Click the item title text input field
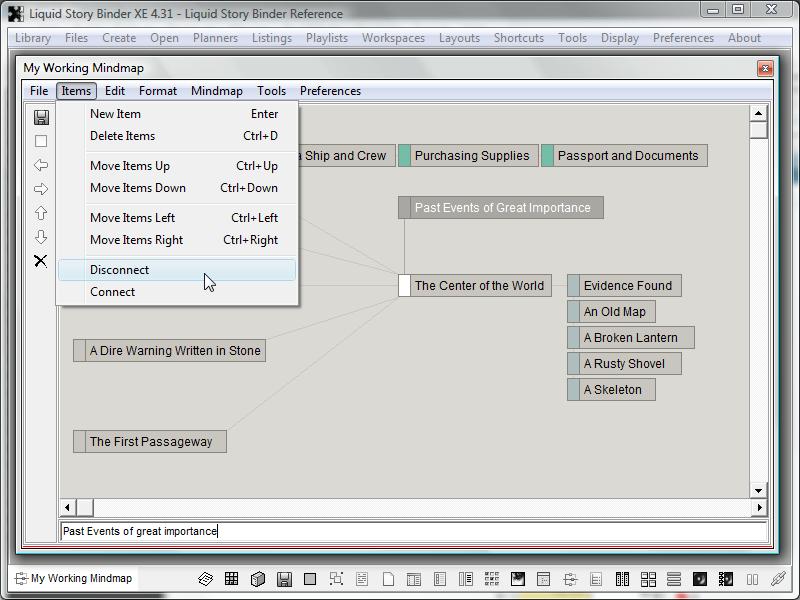 tap(412, 531)
